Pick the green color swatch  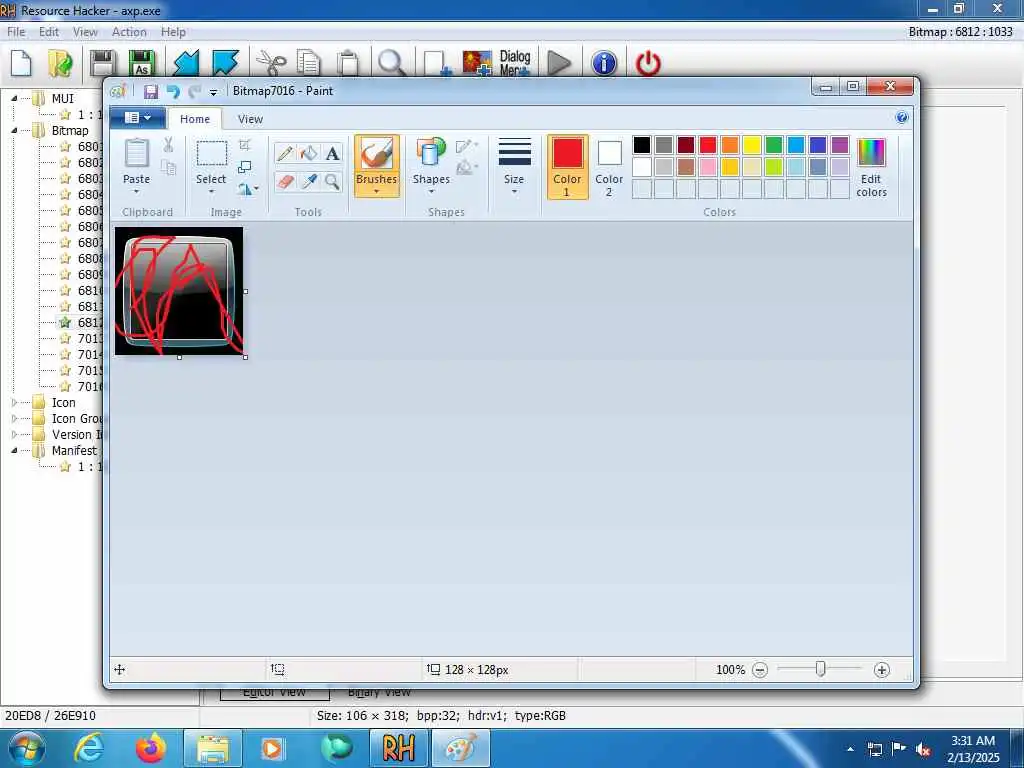point(774,145)
